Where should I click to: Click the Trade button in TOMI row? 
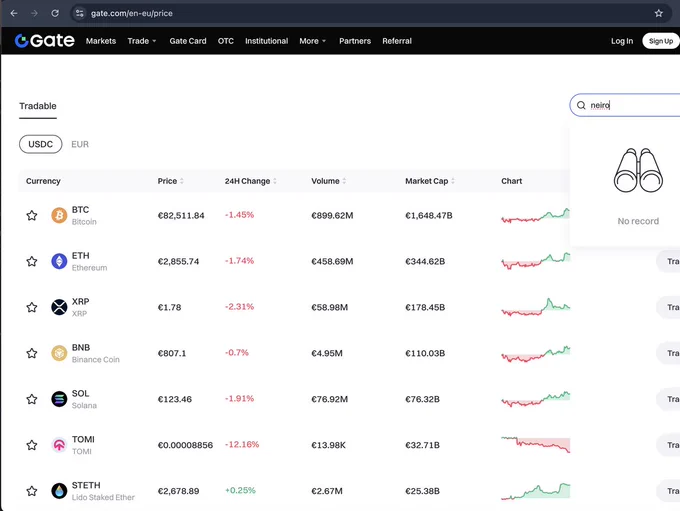click(668, 445)
